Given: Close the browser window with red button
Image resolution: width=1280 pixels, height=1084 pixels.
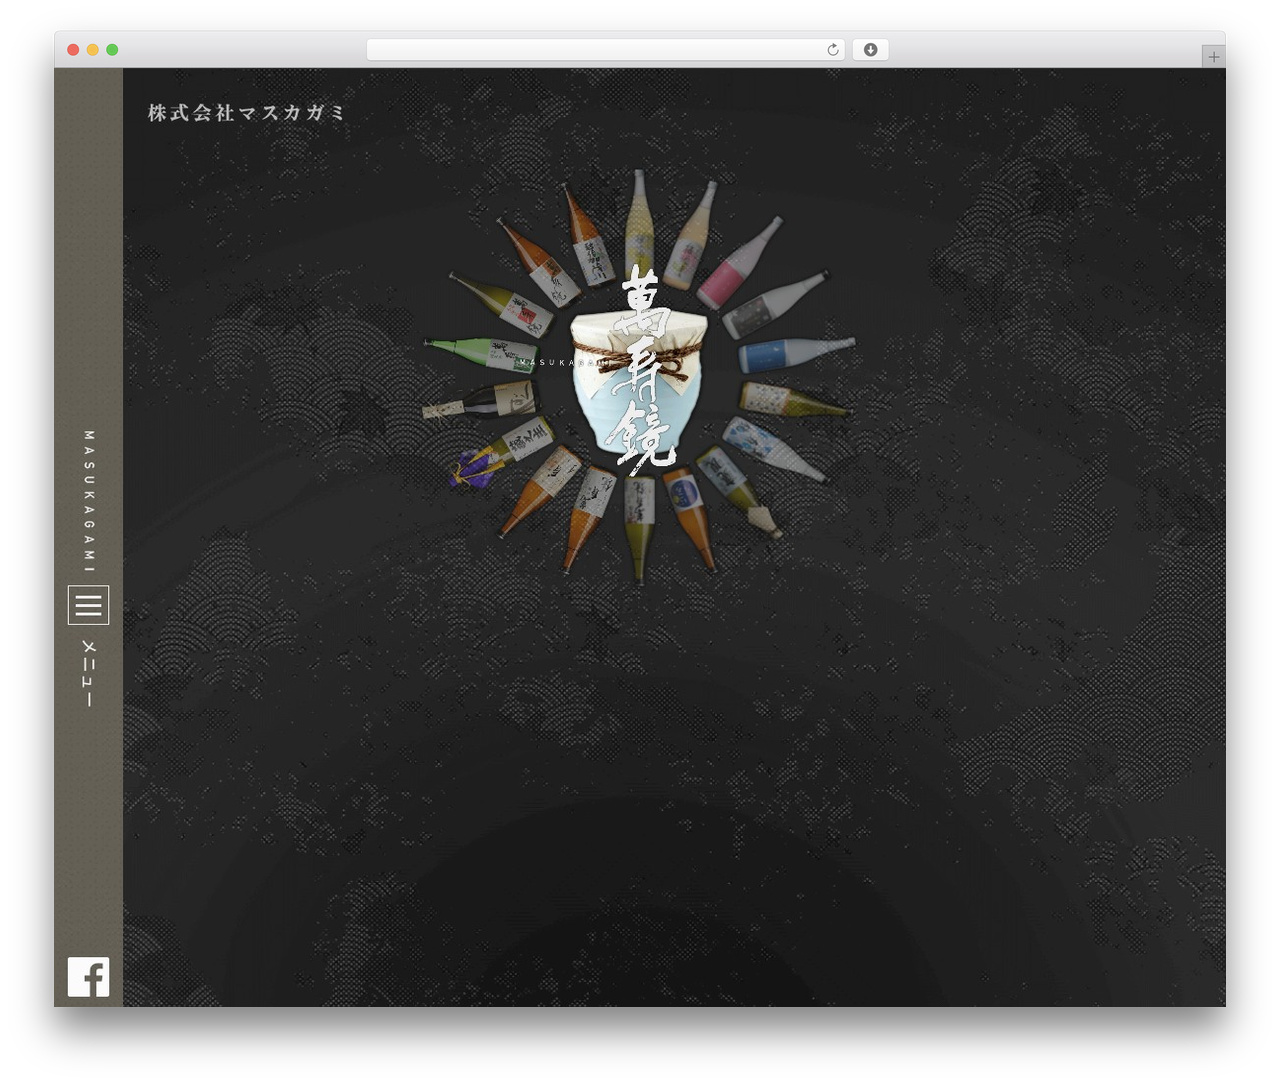Looking at the screenshot, I should [73, 50].
